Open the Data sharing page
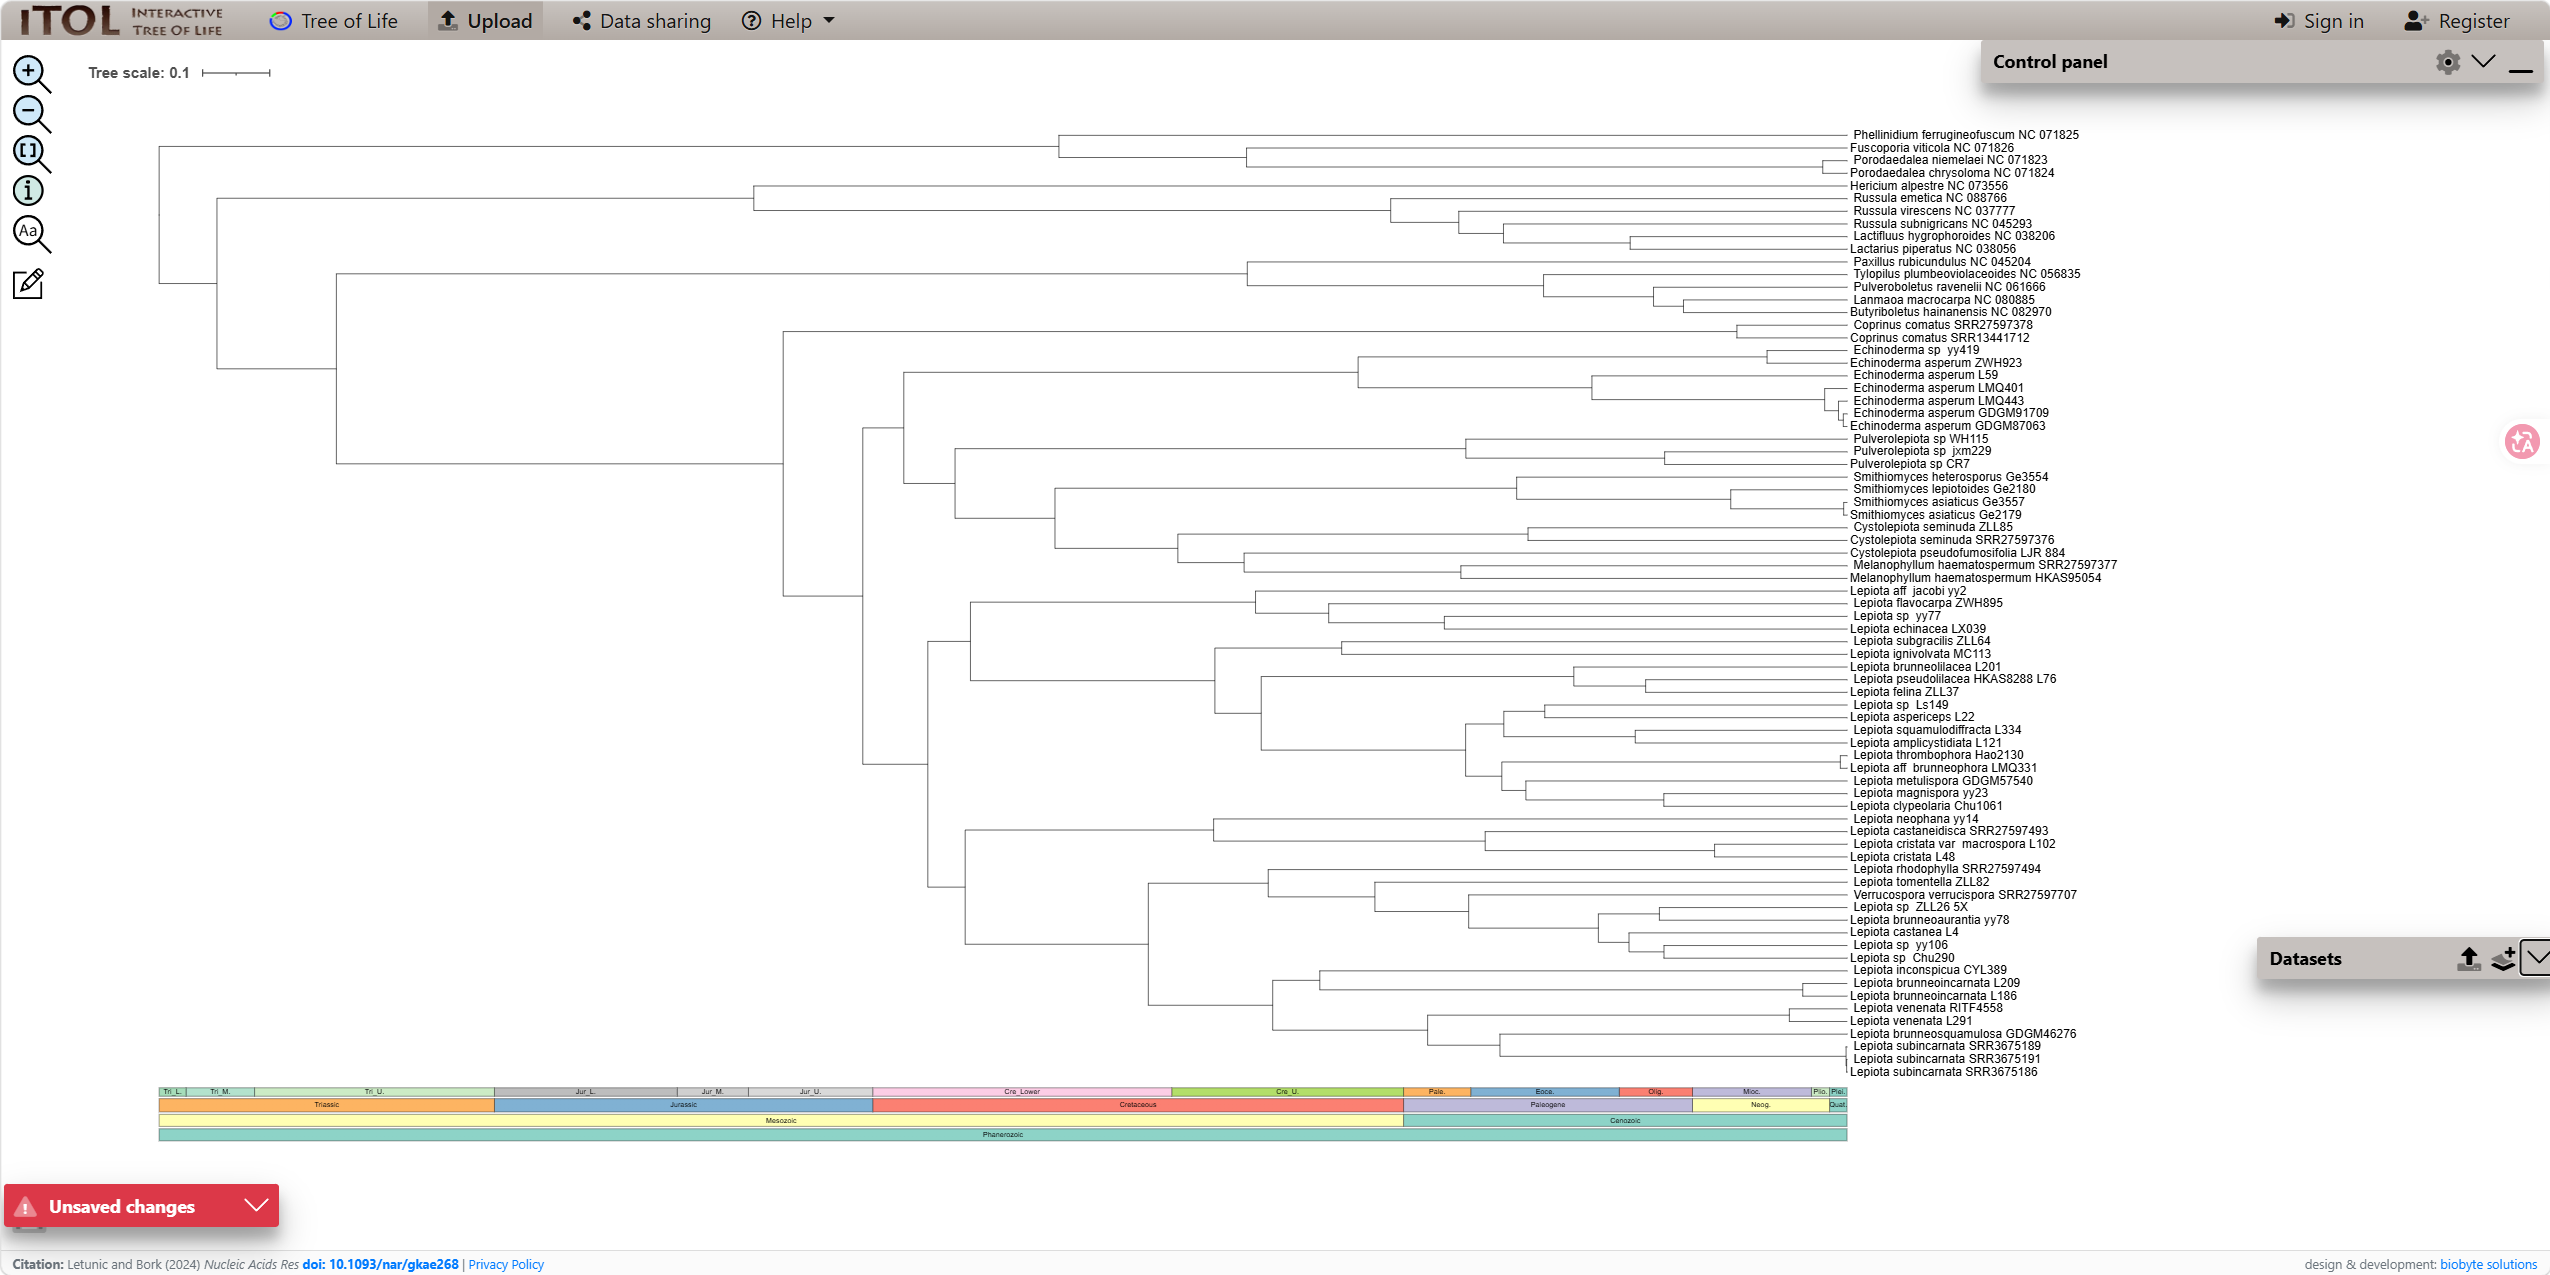The width and height of the screenshot is (2550, 1275). coord(641,21)
